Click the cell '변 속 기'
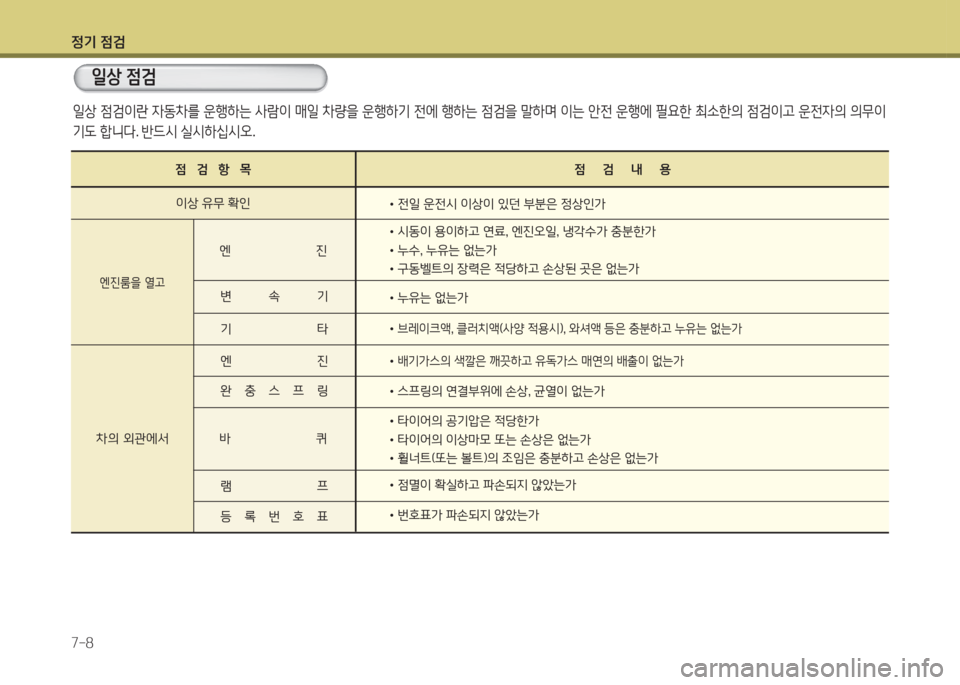The image size is (960, 685). [274, 297]
